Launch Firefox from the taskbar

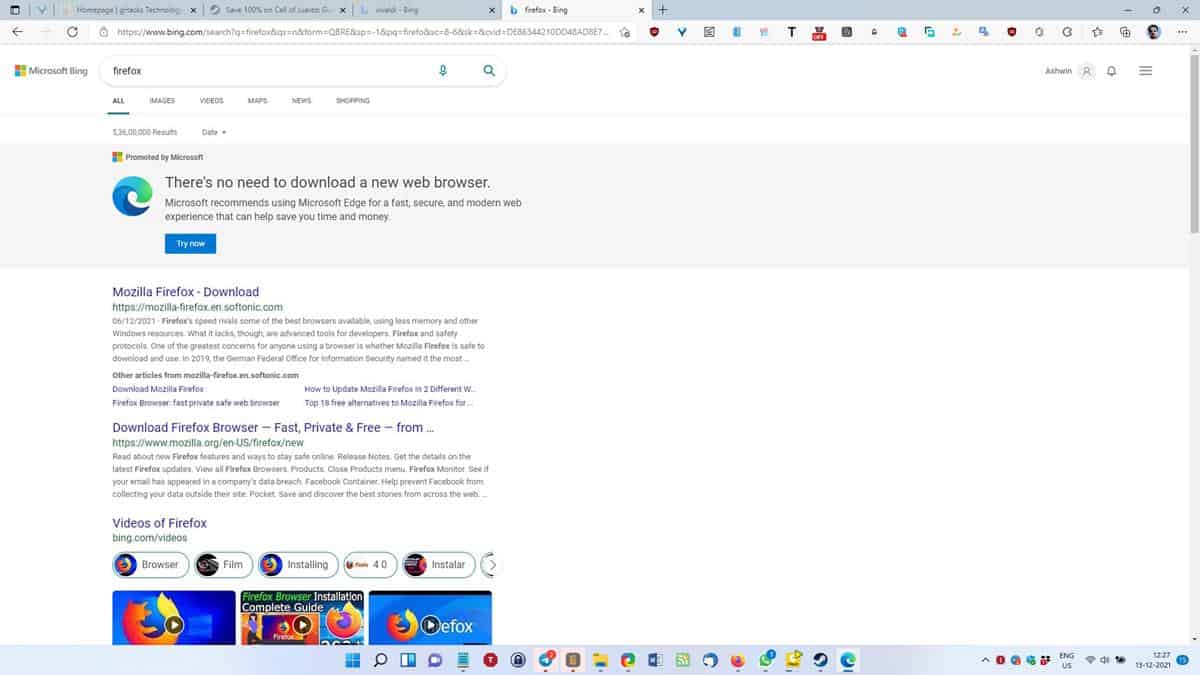pos(736,660)
